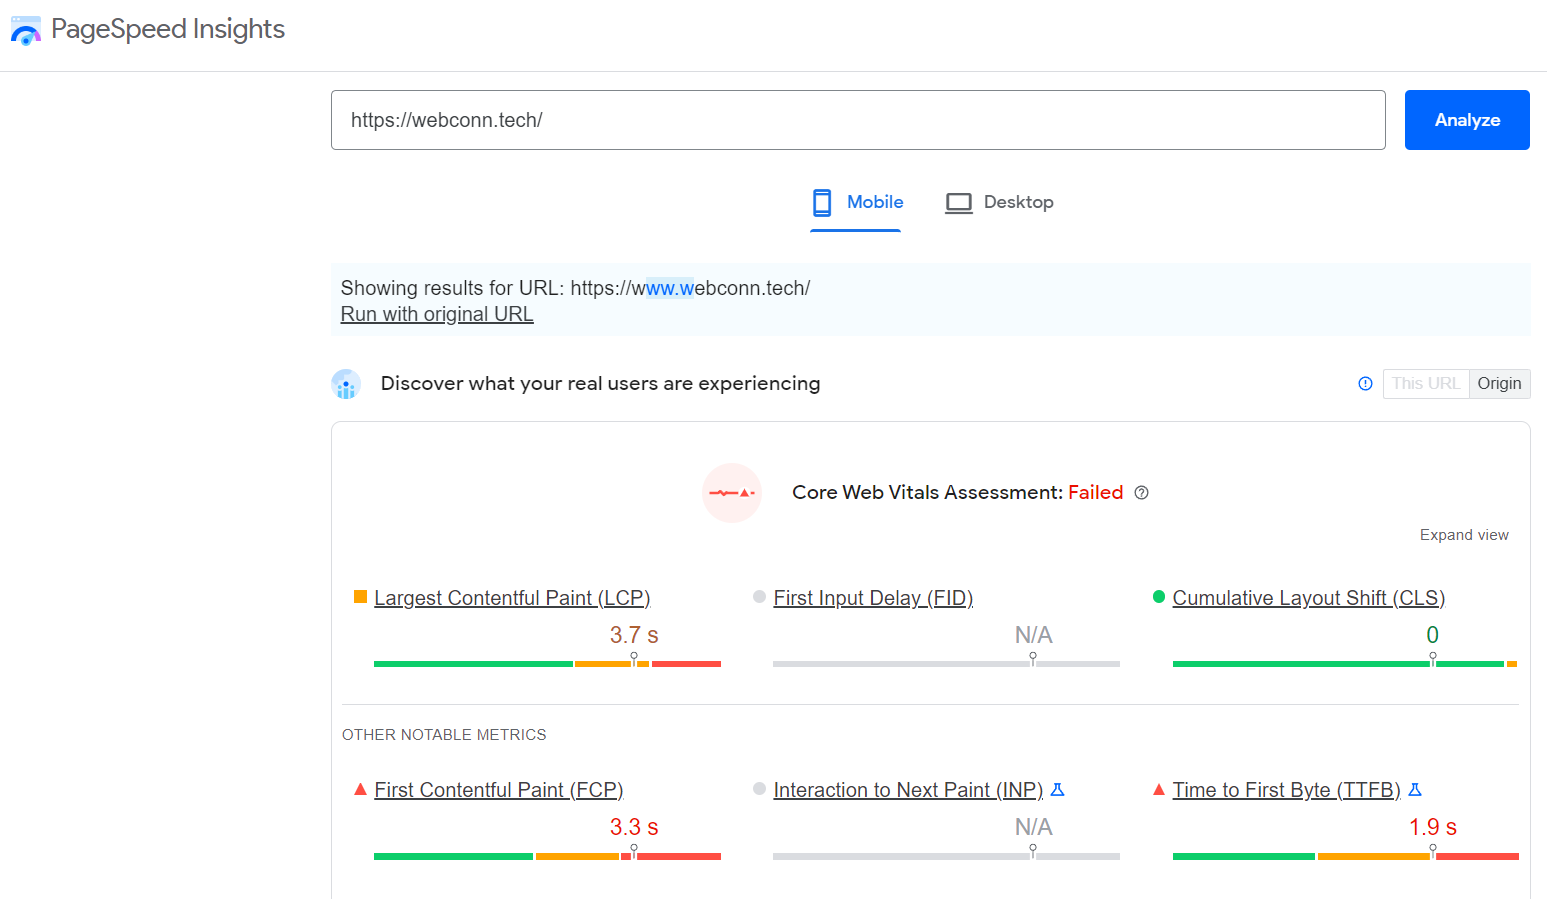
Task: Click Discover what your real users heading
Action: coord(600,384)
